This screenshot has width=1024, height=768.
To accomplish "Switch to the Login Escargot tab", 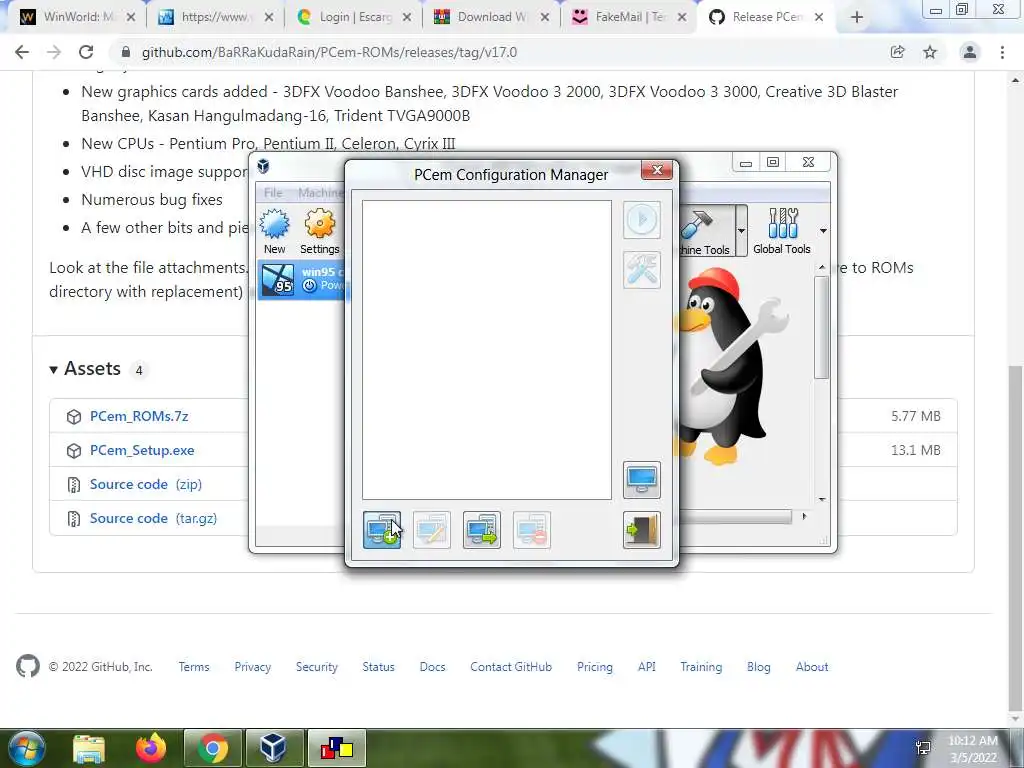I will click(355, 17).
